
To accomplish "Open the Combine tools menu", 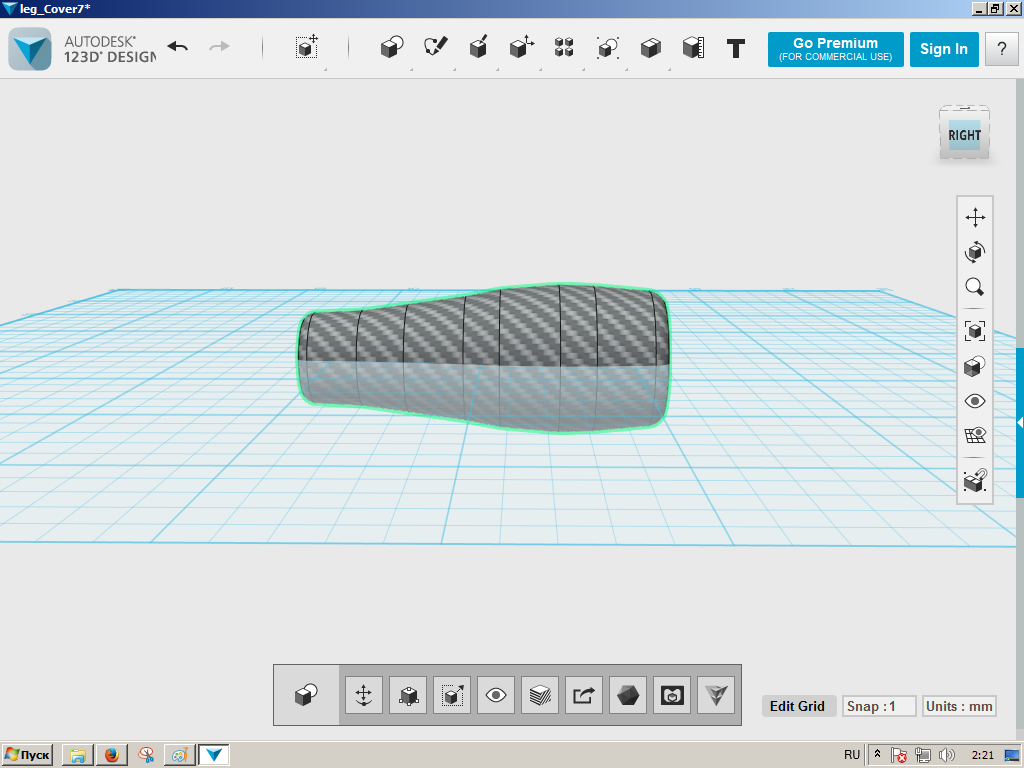I will click(x=650, y=48).
